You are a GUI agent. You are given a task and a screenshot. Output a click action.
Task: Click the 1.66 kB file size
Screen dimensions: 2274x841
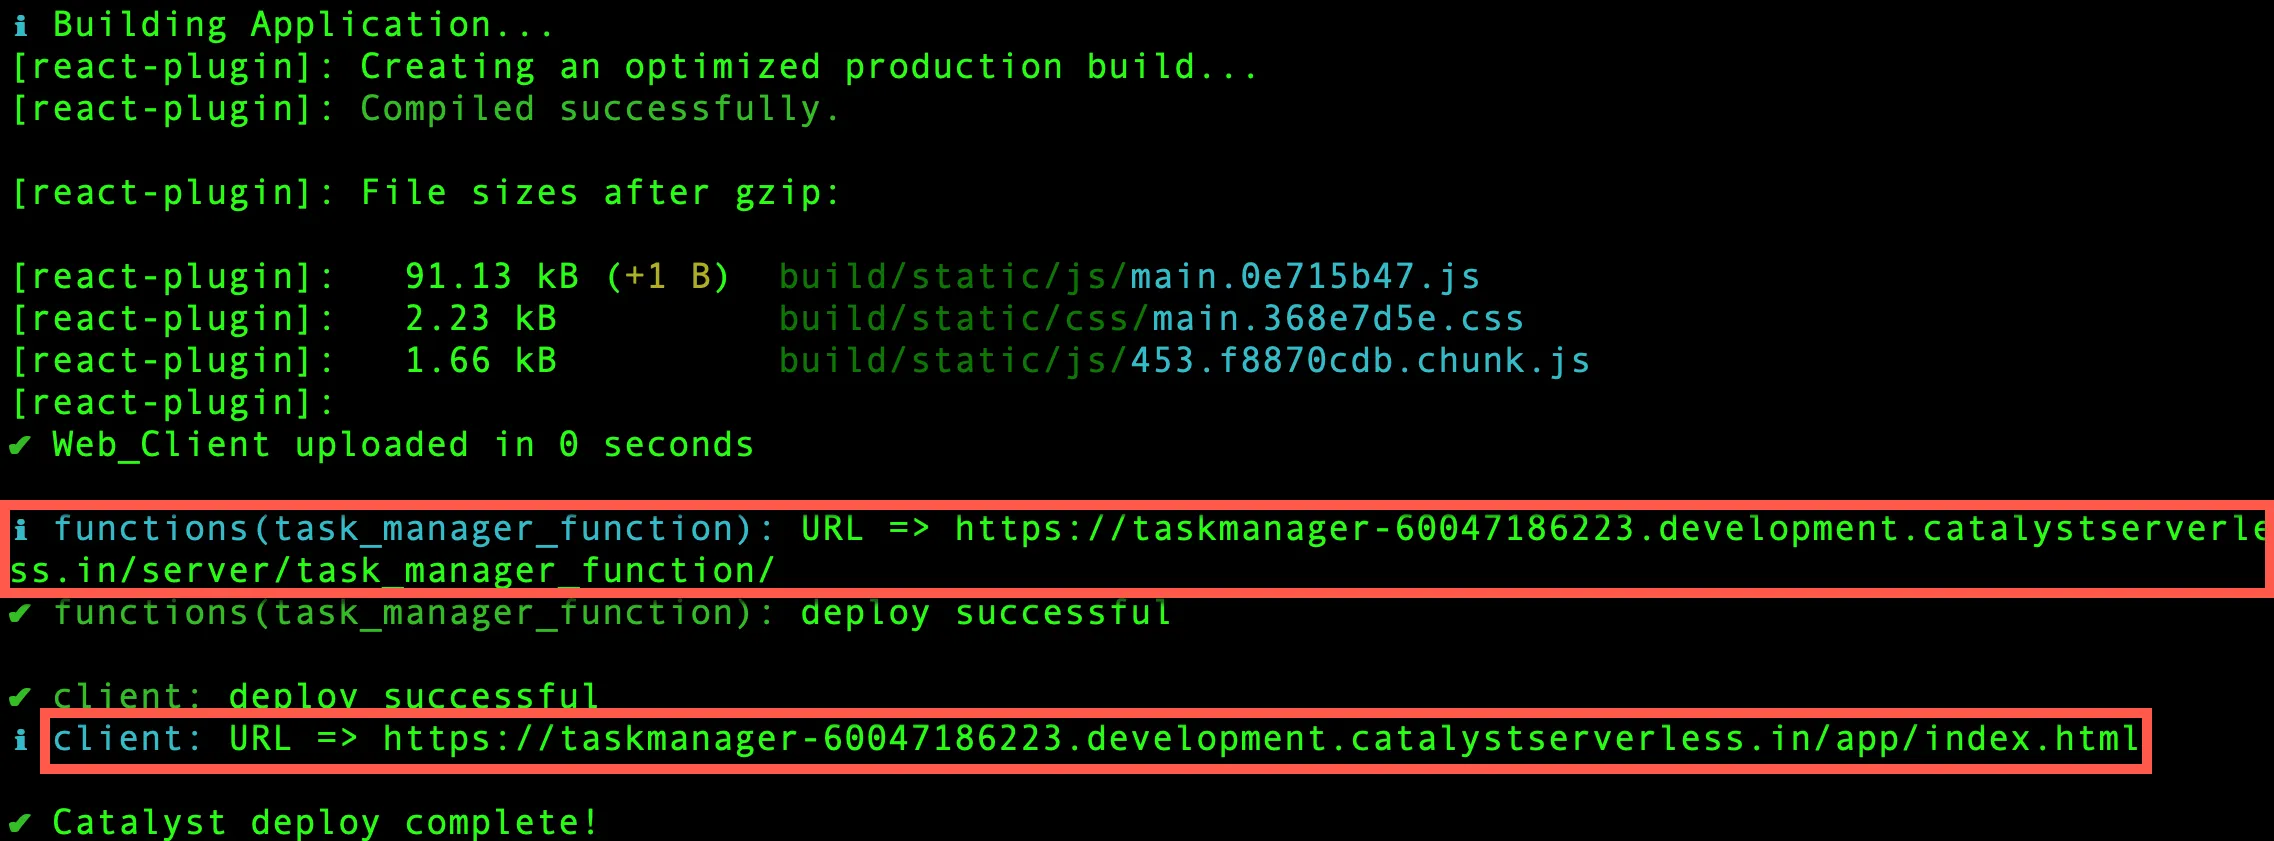tap(480, 361)
